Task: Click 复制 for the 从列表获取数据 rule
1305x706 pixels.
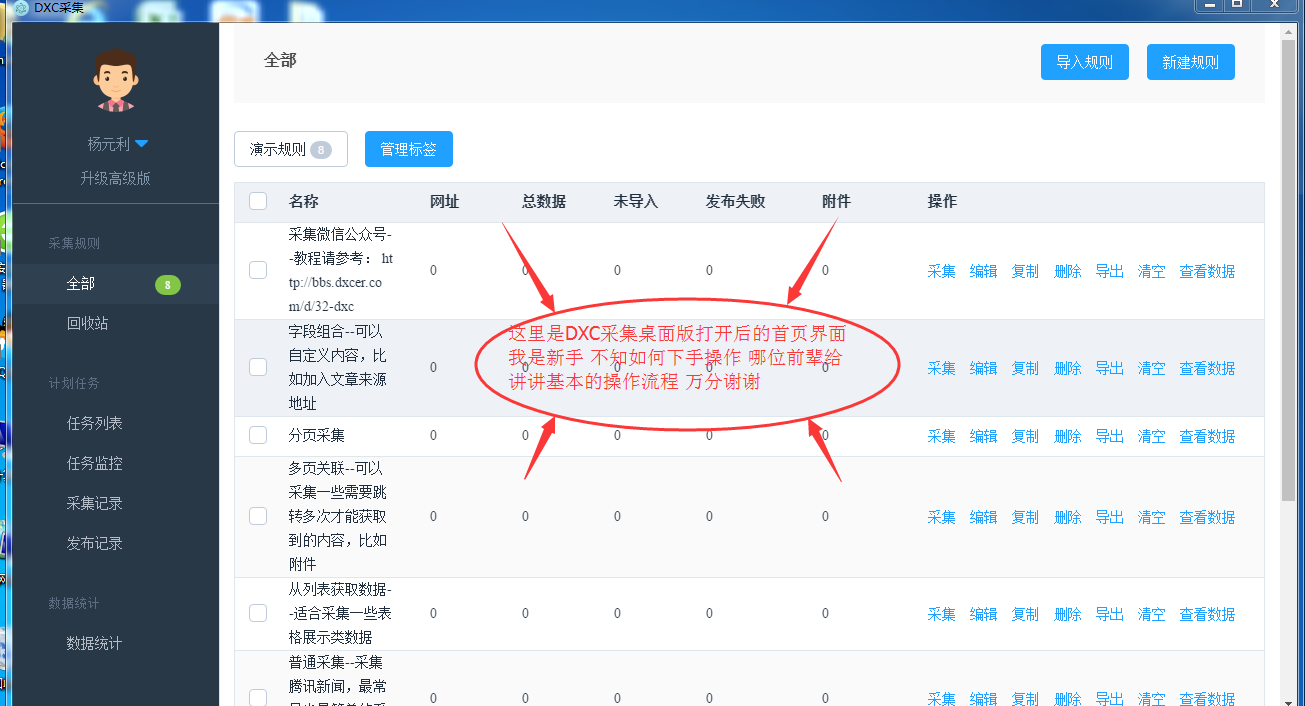Action: (x=1026, y=614)
